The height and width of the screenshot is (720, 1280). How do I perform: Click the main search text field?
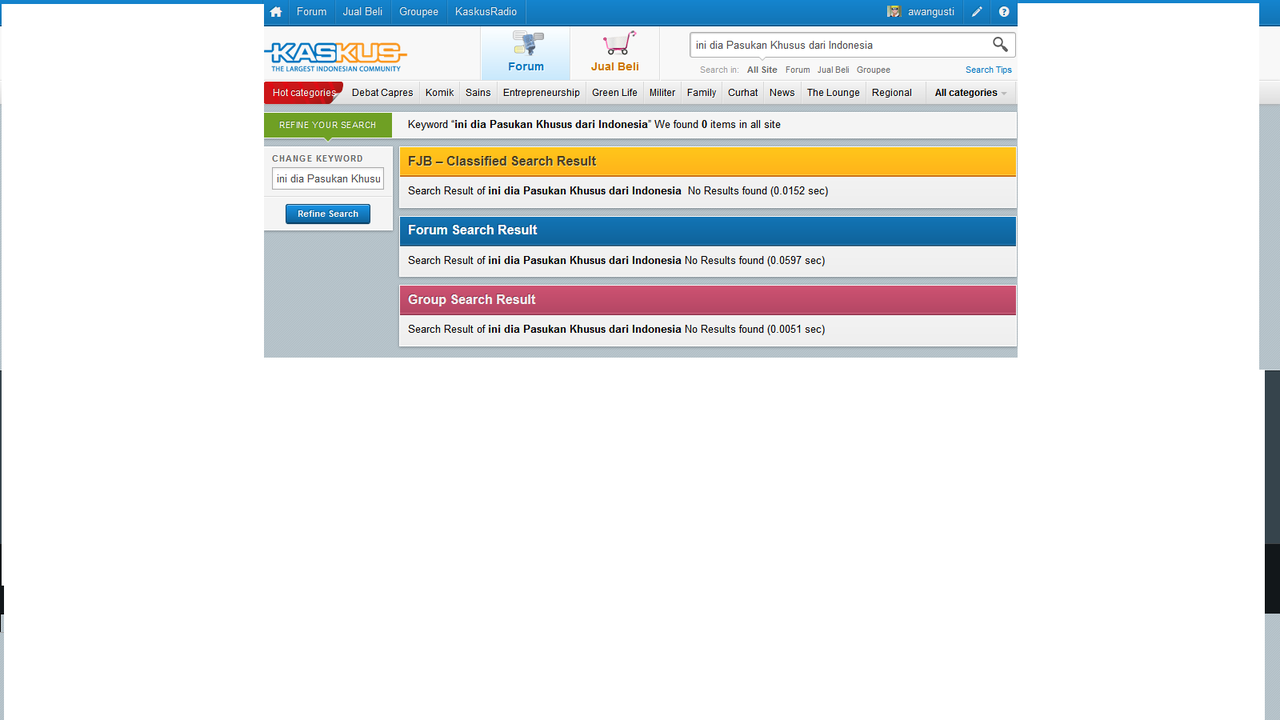[840, 45]
